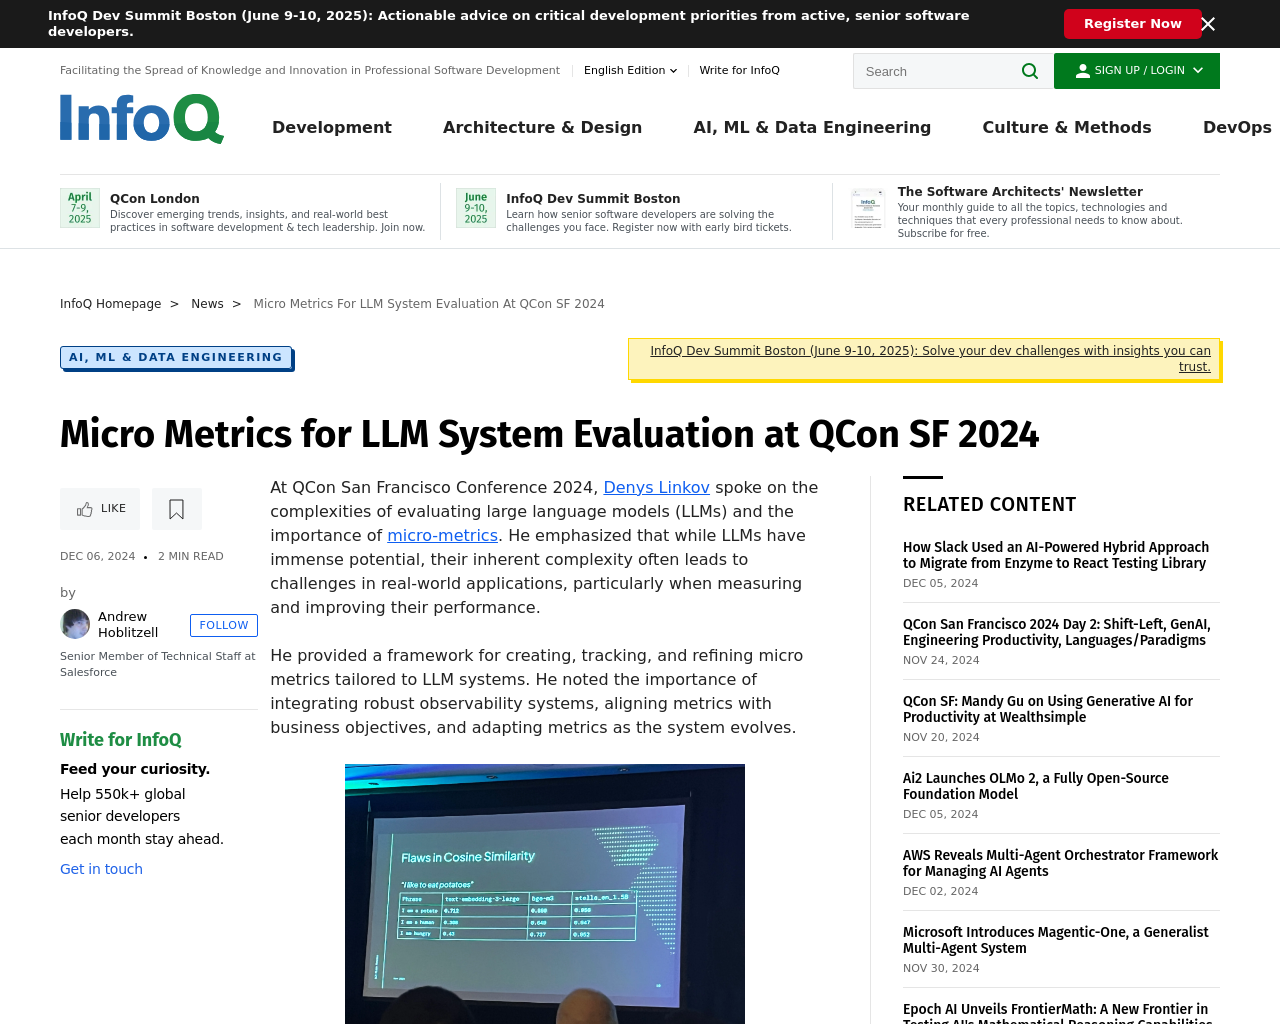Click the AI, ML & Data Engineering topic tag

pyautogui.click(x=176, y=357)
